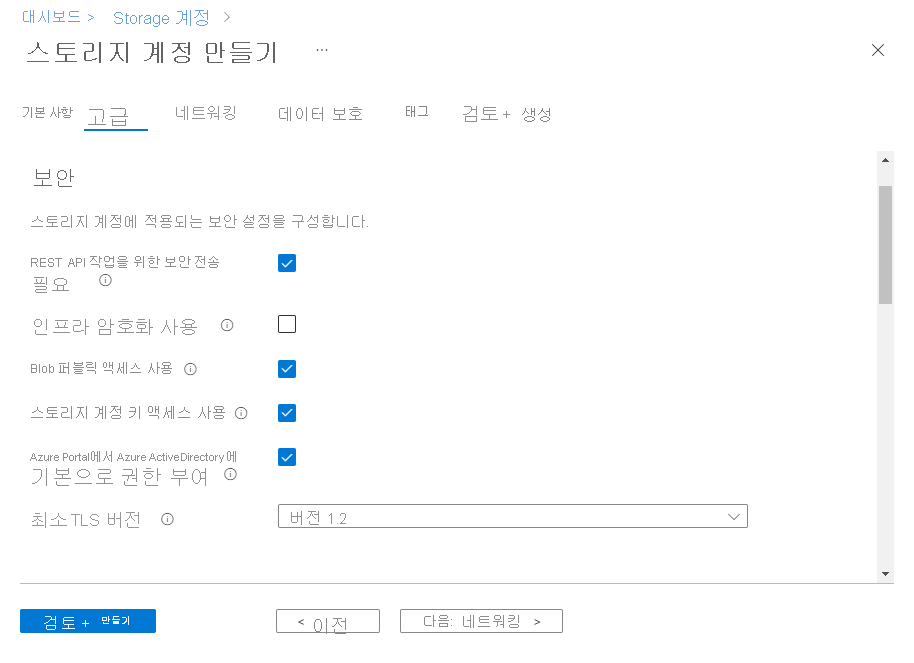Open the 데이터 보호 tab
The height and width of the screenshot is (663, 914).
click(320, 113)
